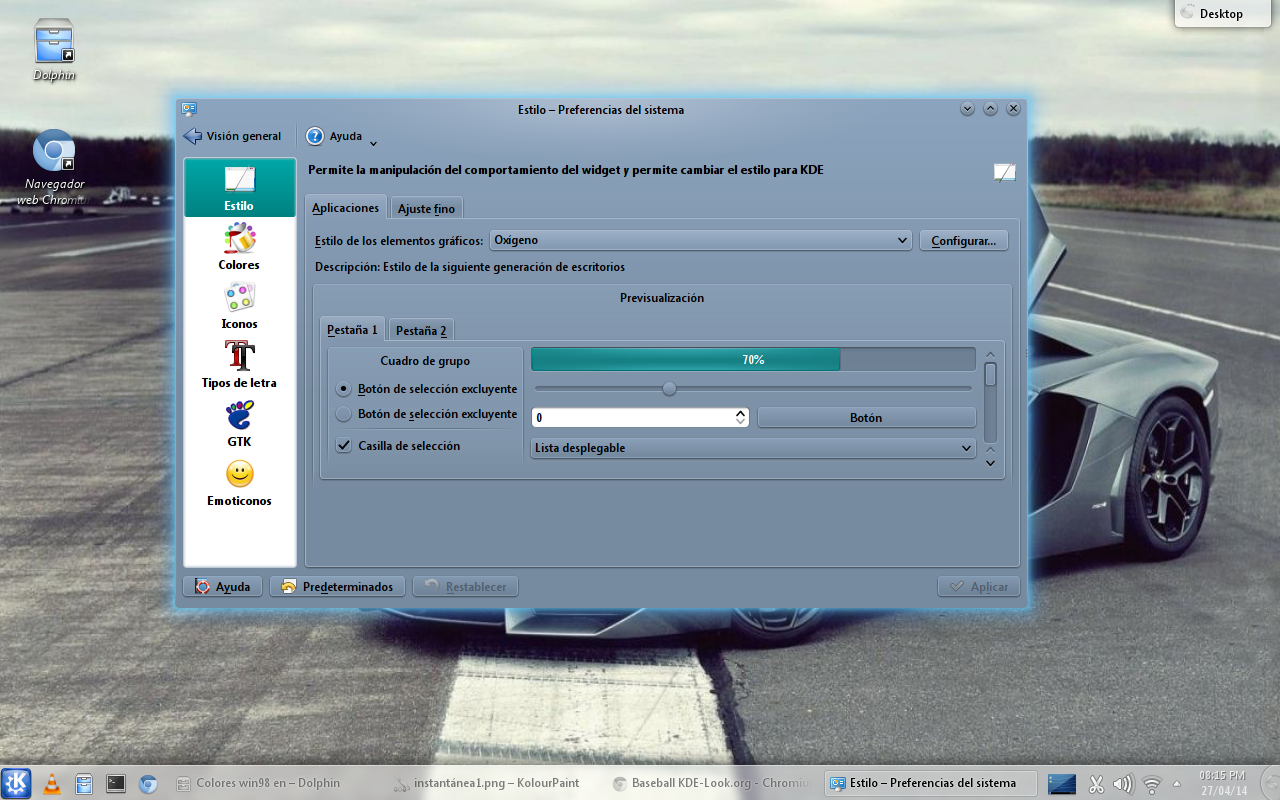This screenshot has height=800, width=1280.
Task: Open the Colores settings icon
Action: click(239, 244)
